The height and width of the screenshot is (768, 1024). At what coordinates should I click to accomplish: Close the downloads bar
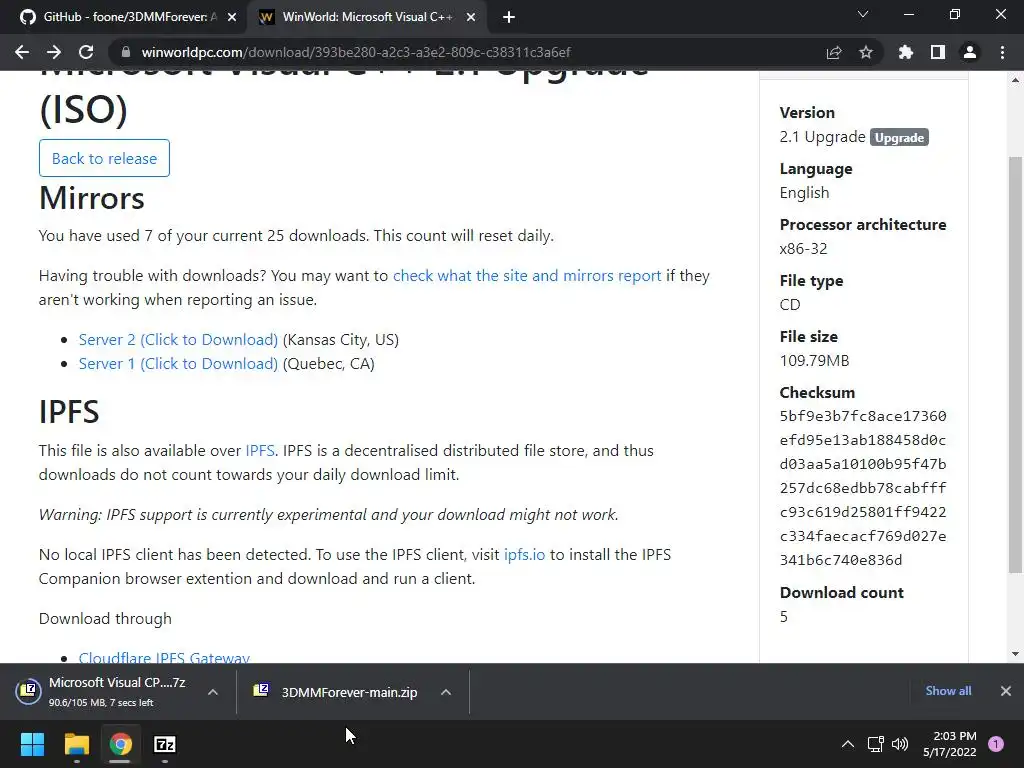(x=1006, y=691)
